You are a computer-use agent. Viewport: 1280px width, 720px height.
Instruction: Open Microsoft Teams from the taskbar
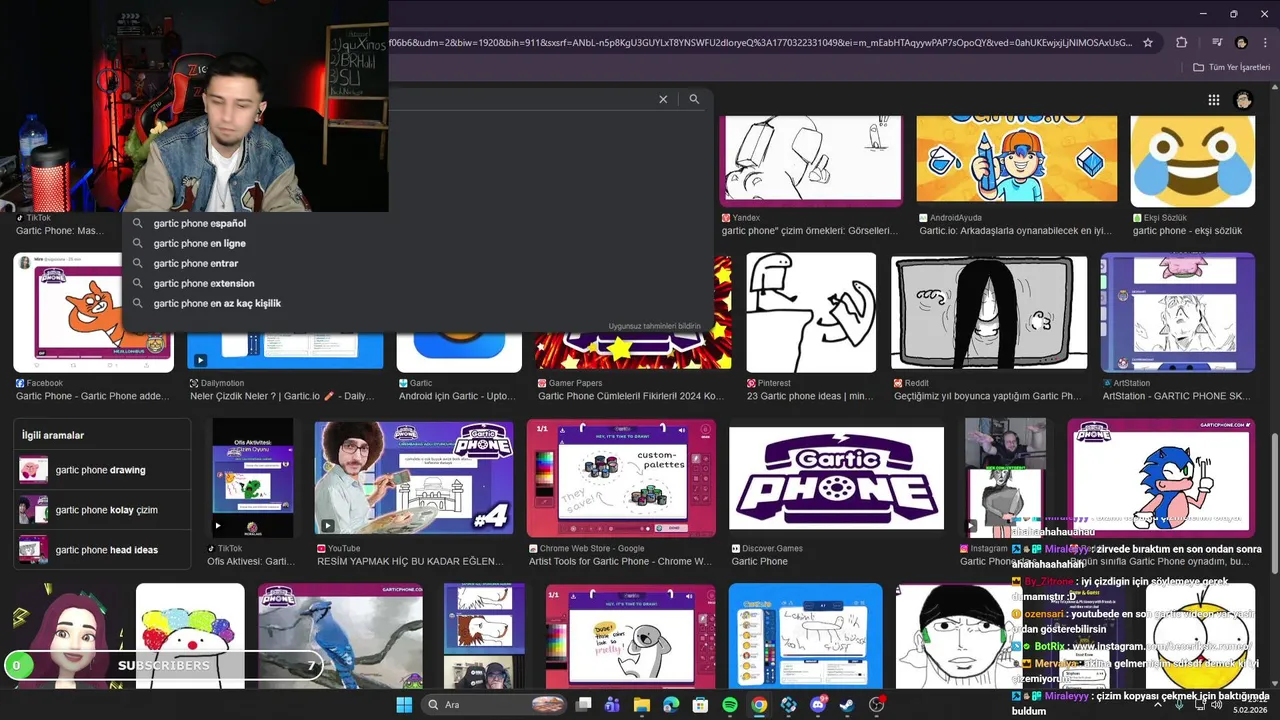click(x=613, y=705)
